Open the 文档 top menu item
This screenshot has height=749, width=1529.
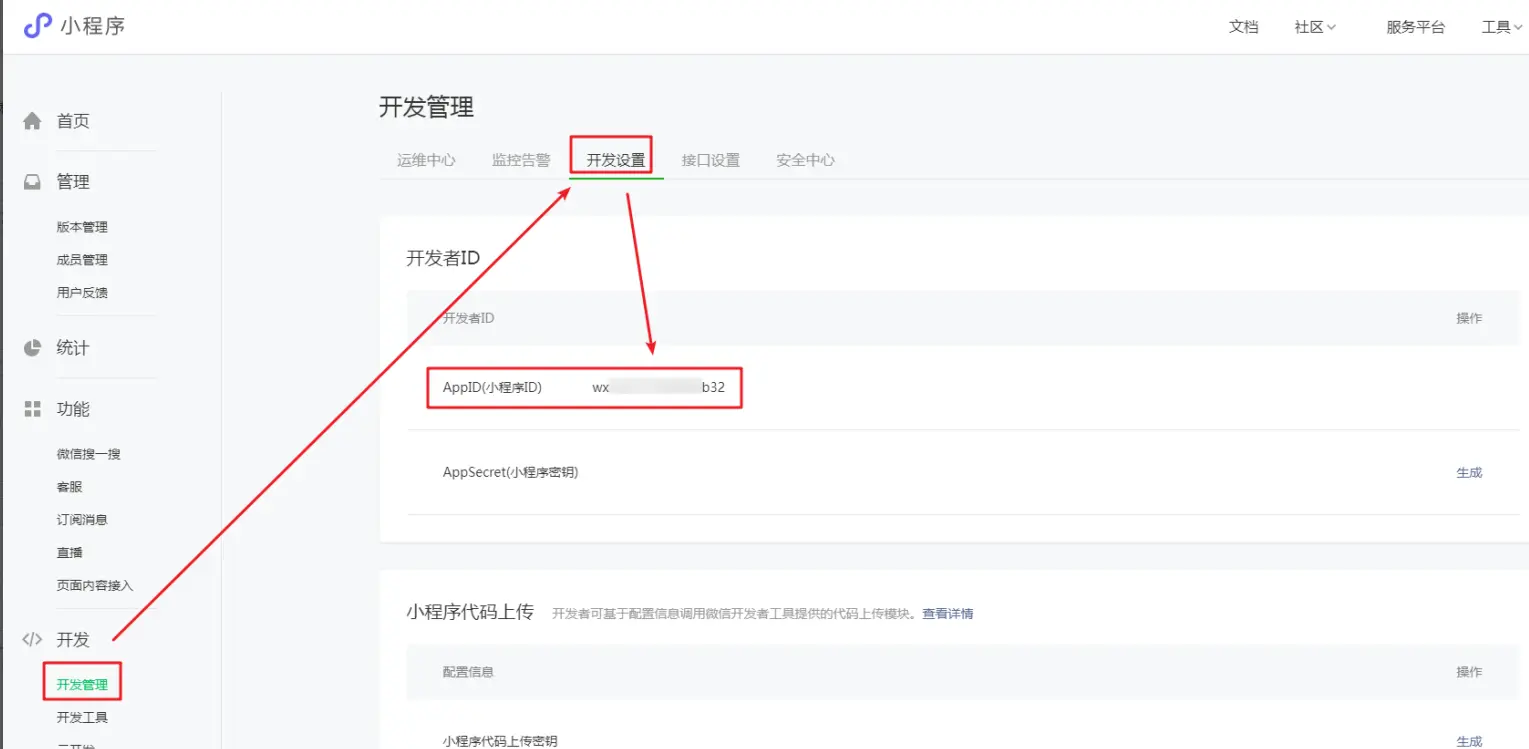(1243, 27)
